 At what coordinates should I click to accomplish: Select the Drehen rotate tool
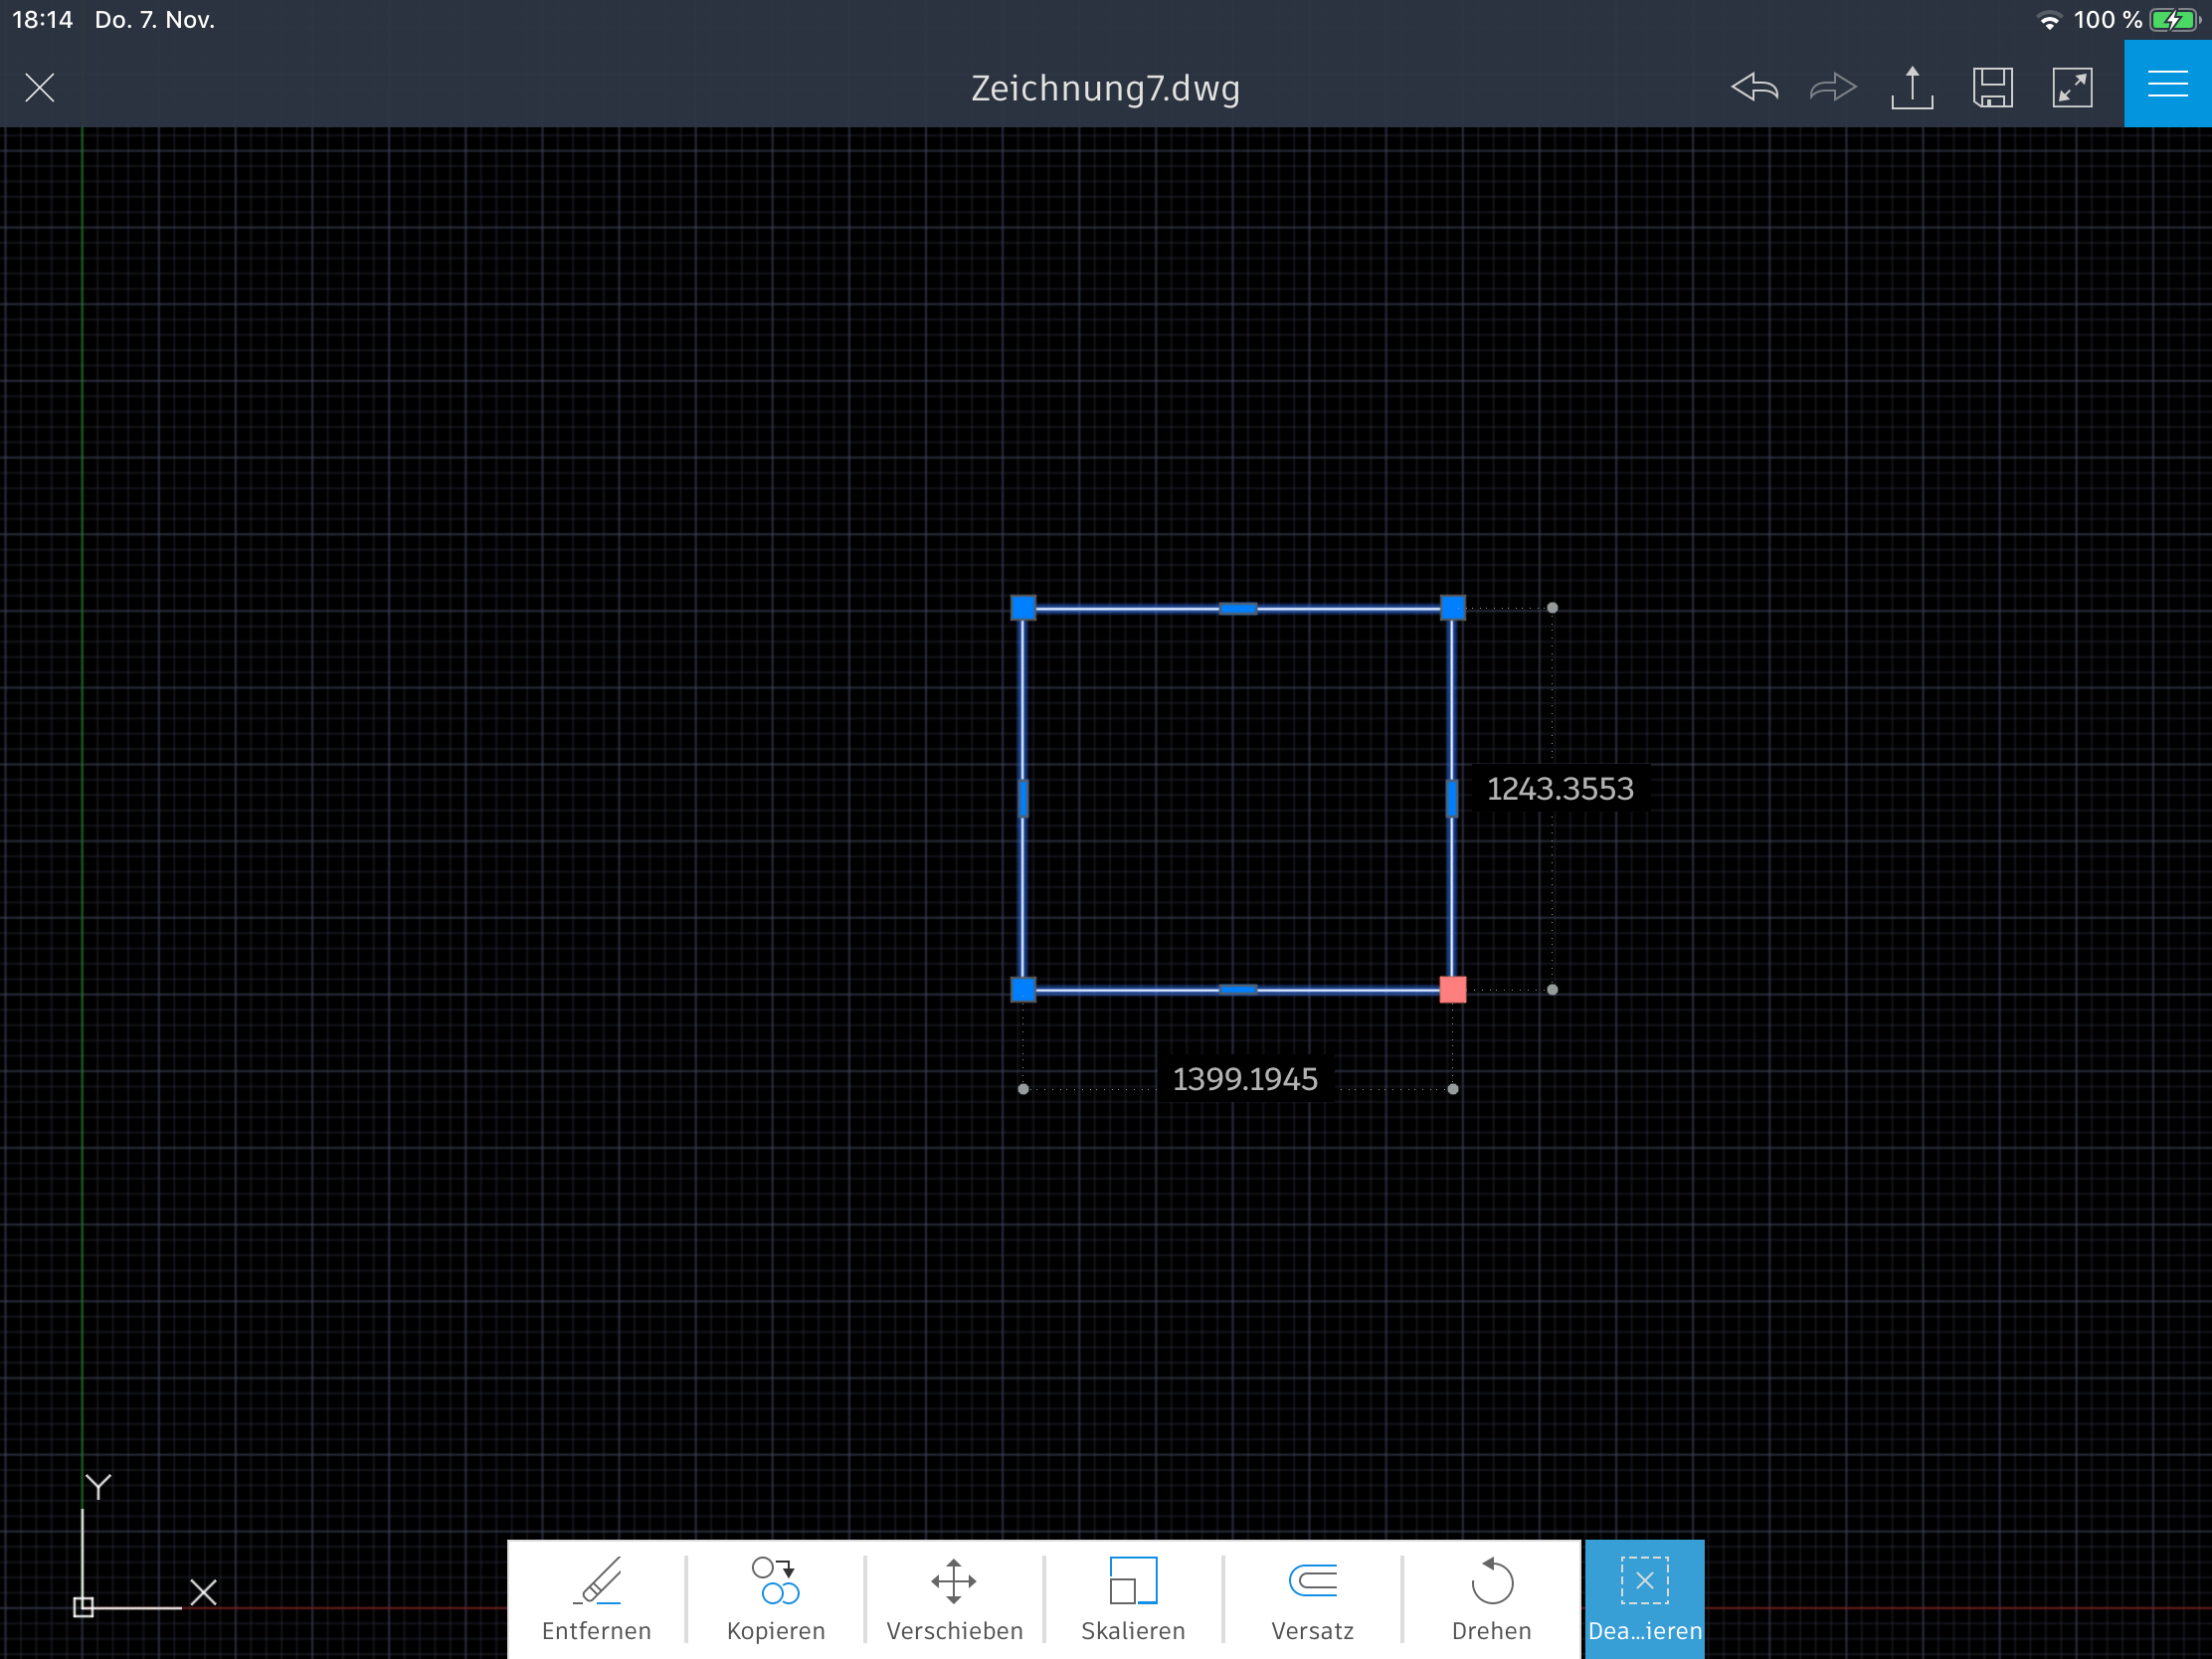click(1491, 1599)
